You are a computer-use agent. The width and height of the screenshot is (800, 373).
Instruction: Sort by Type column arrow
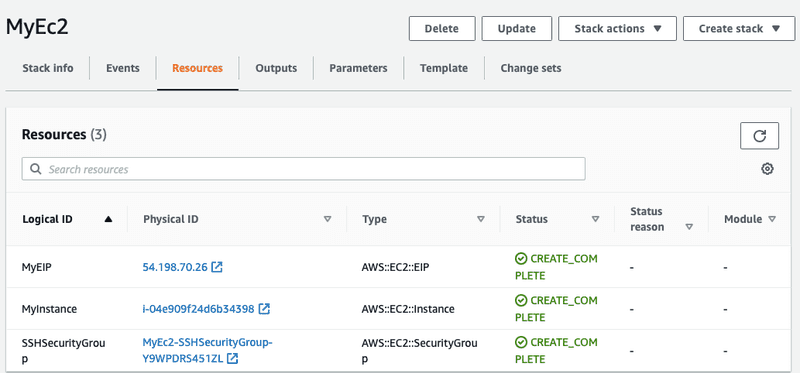pyautogui.click(x=481, y=219)
